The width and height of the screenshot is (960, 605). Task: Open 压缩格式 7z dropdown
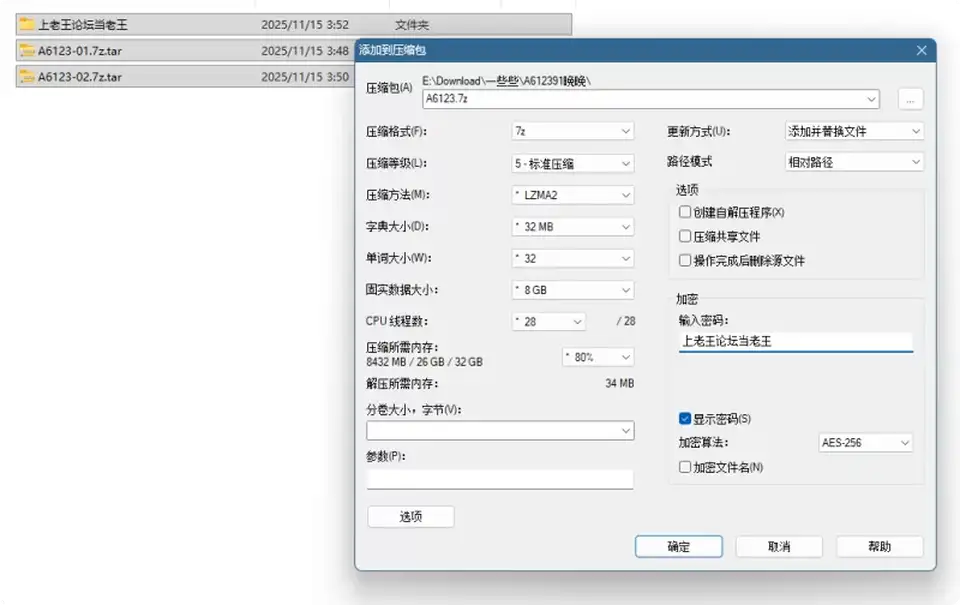[572, 131]
